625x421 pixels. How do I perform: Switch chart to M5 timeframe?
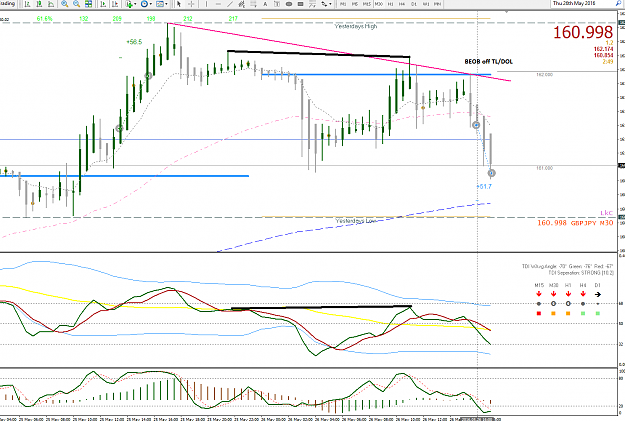pos(355,4)
